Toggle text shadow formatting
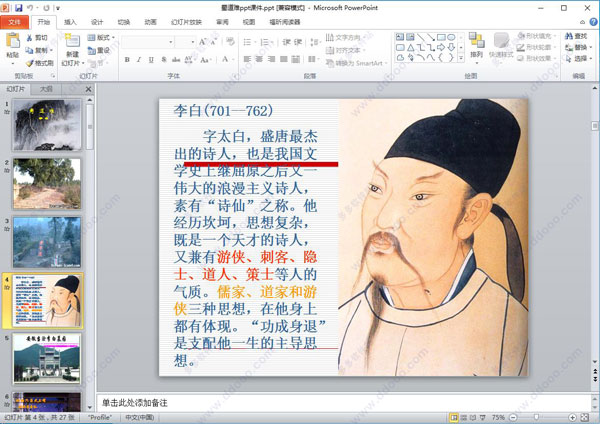 pyautogui.click(x=164, y=59)
